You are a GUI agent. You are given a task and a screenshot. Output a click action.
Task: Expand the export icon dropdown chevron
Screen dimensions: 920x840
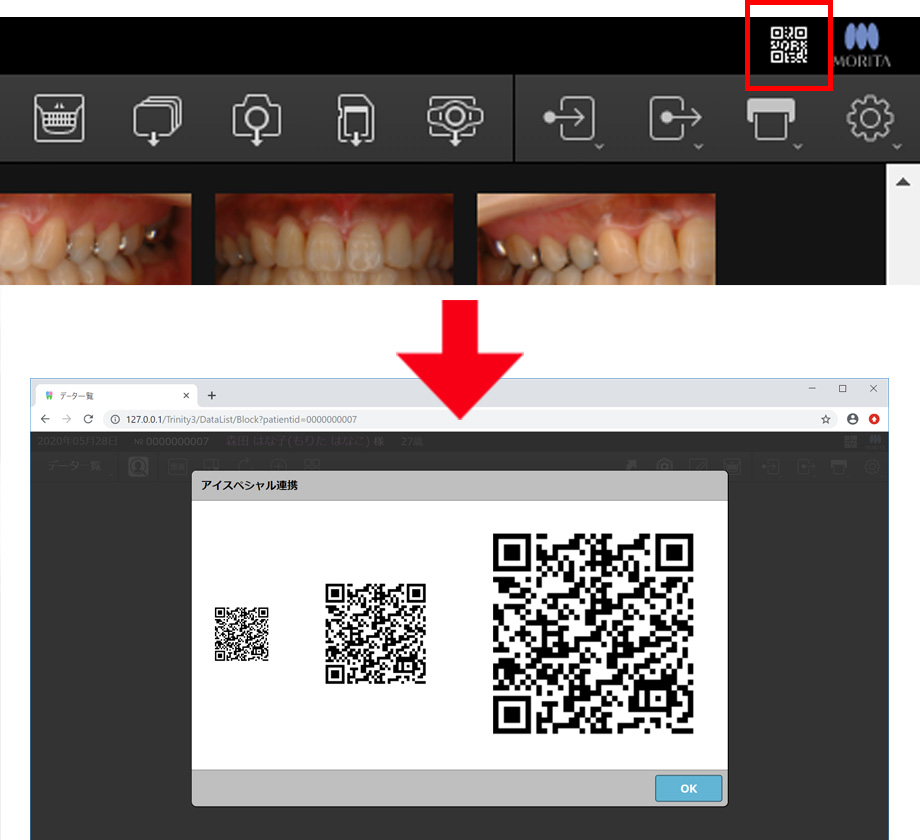(x=698, y=147)
